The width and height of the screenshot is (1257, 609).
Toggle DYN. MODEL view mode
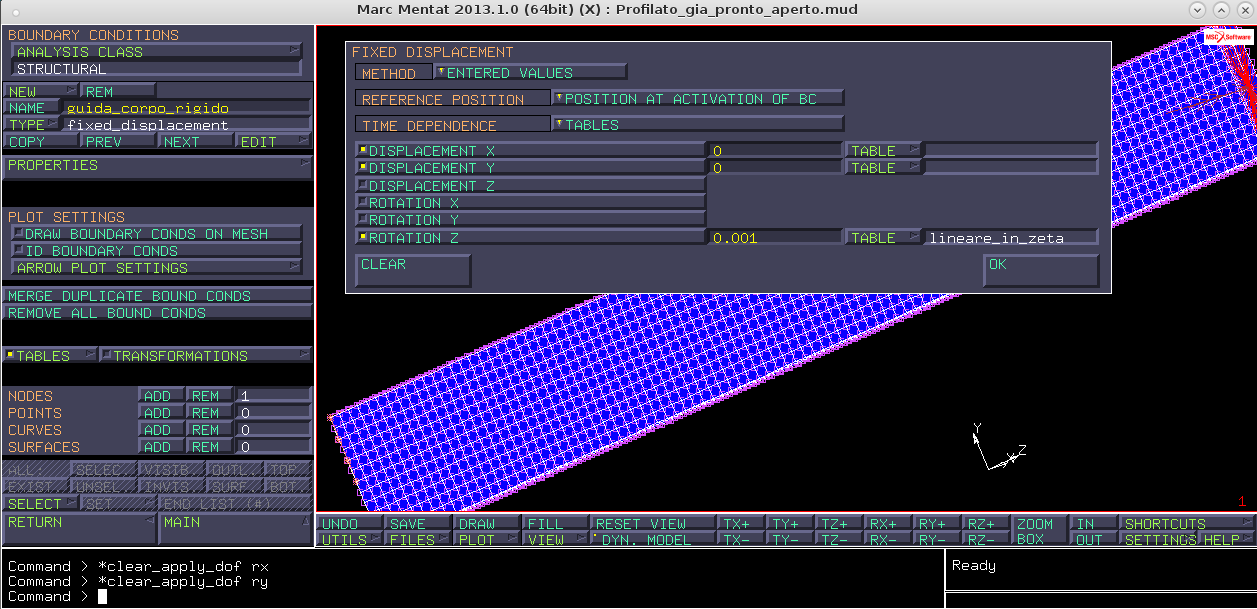point(653,540)
